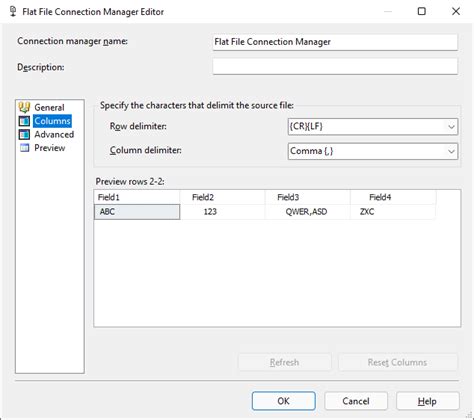Select the {CR}{LF} row delimiter combo box

click(x=373, y=127)
